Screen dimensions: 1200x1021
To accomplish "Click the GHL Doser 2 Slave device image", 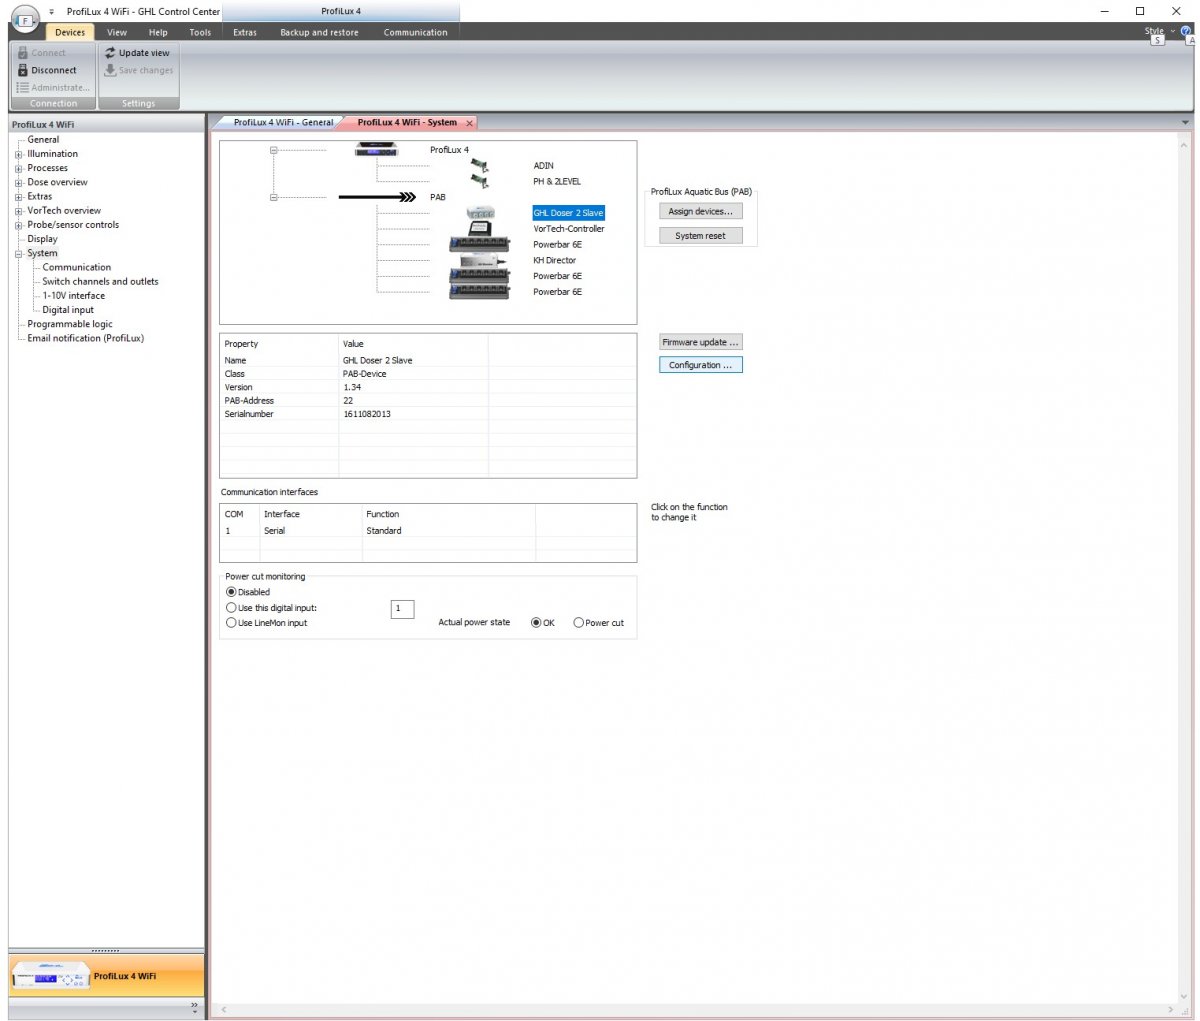I will 480,213.
